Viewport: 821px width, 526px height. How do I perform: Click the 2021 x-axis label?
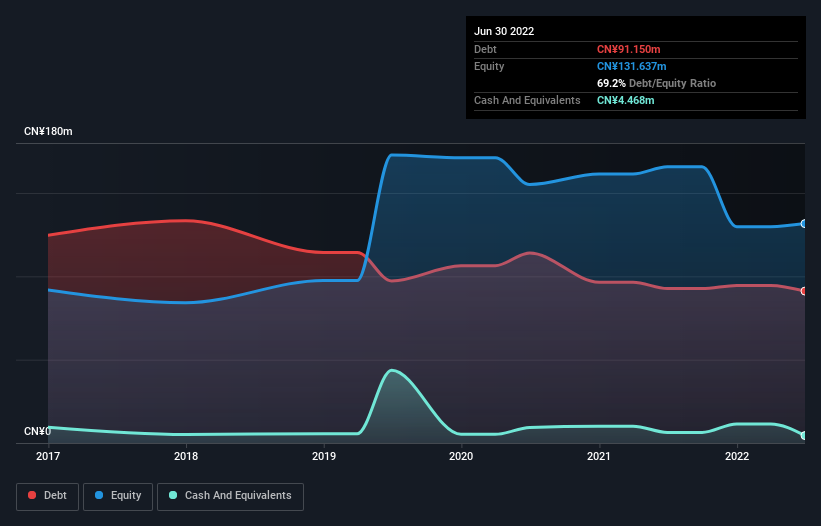coord(599,456)
